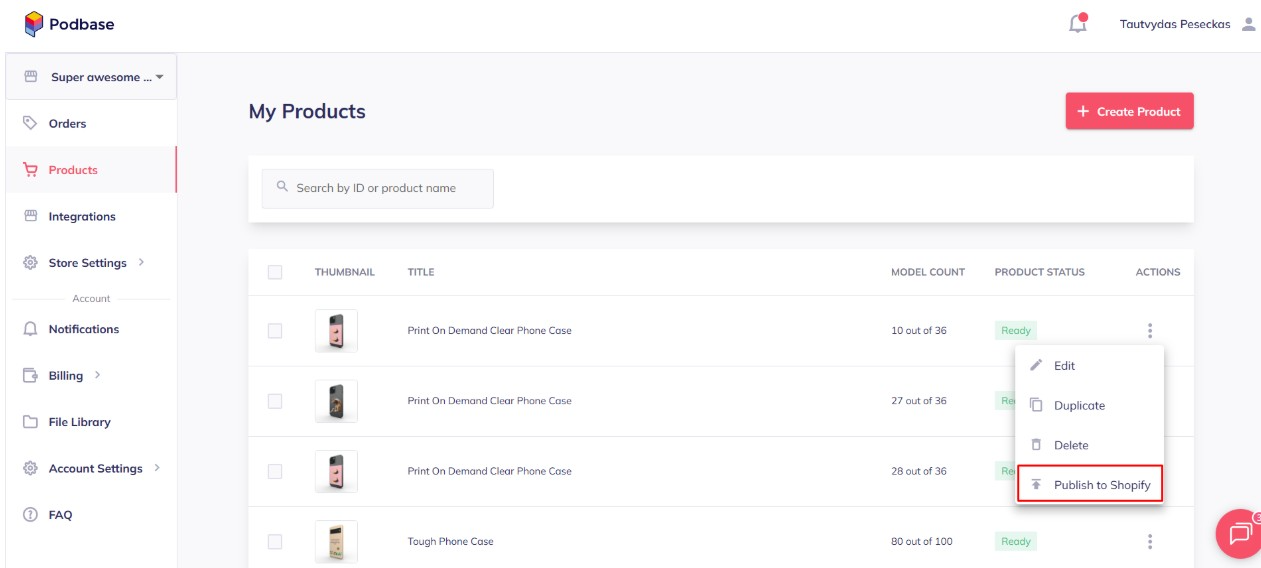Click the copy icon next to Duplicate
This screenshot has height=568, width=1261.
[x=1036, y=405]
